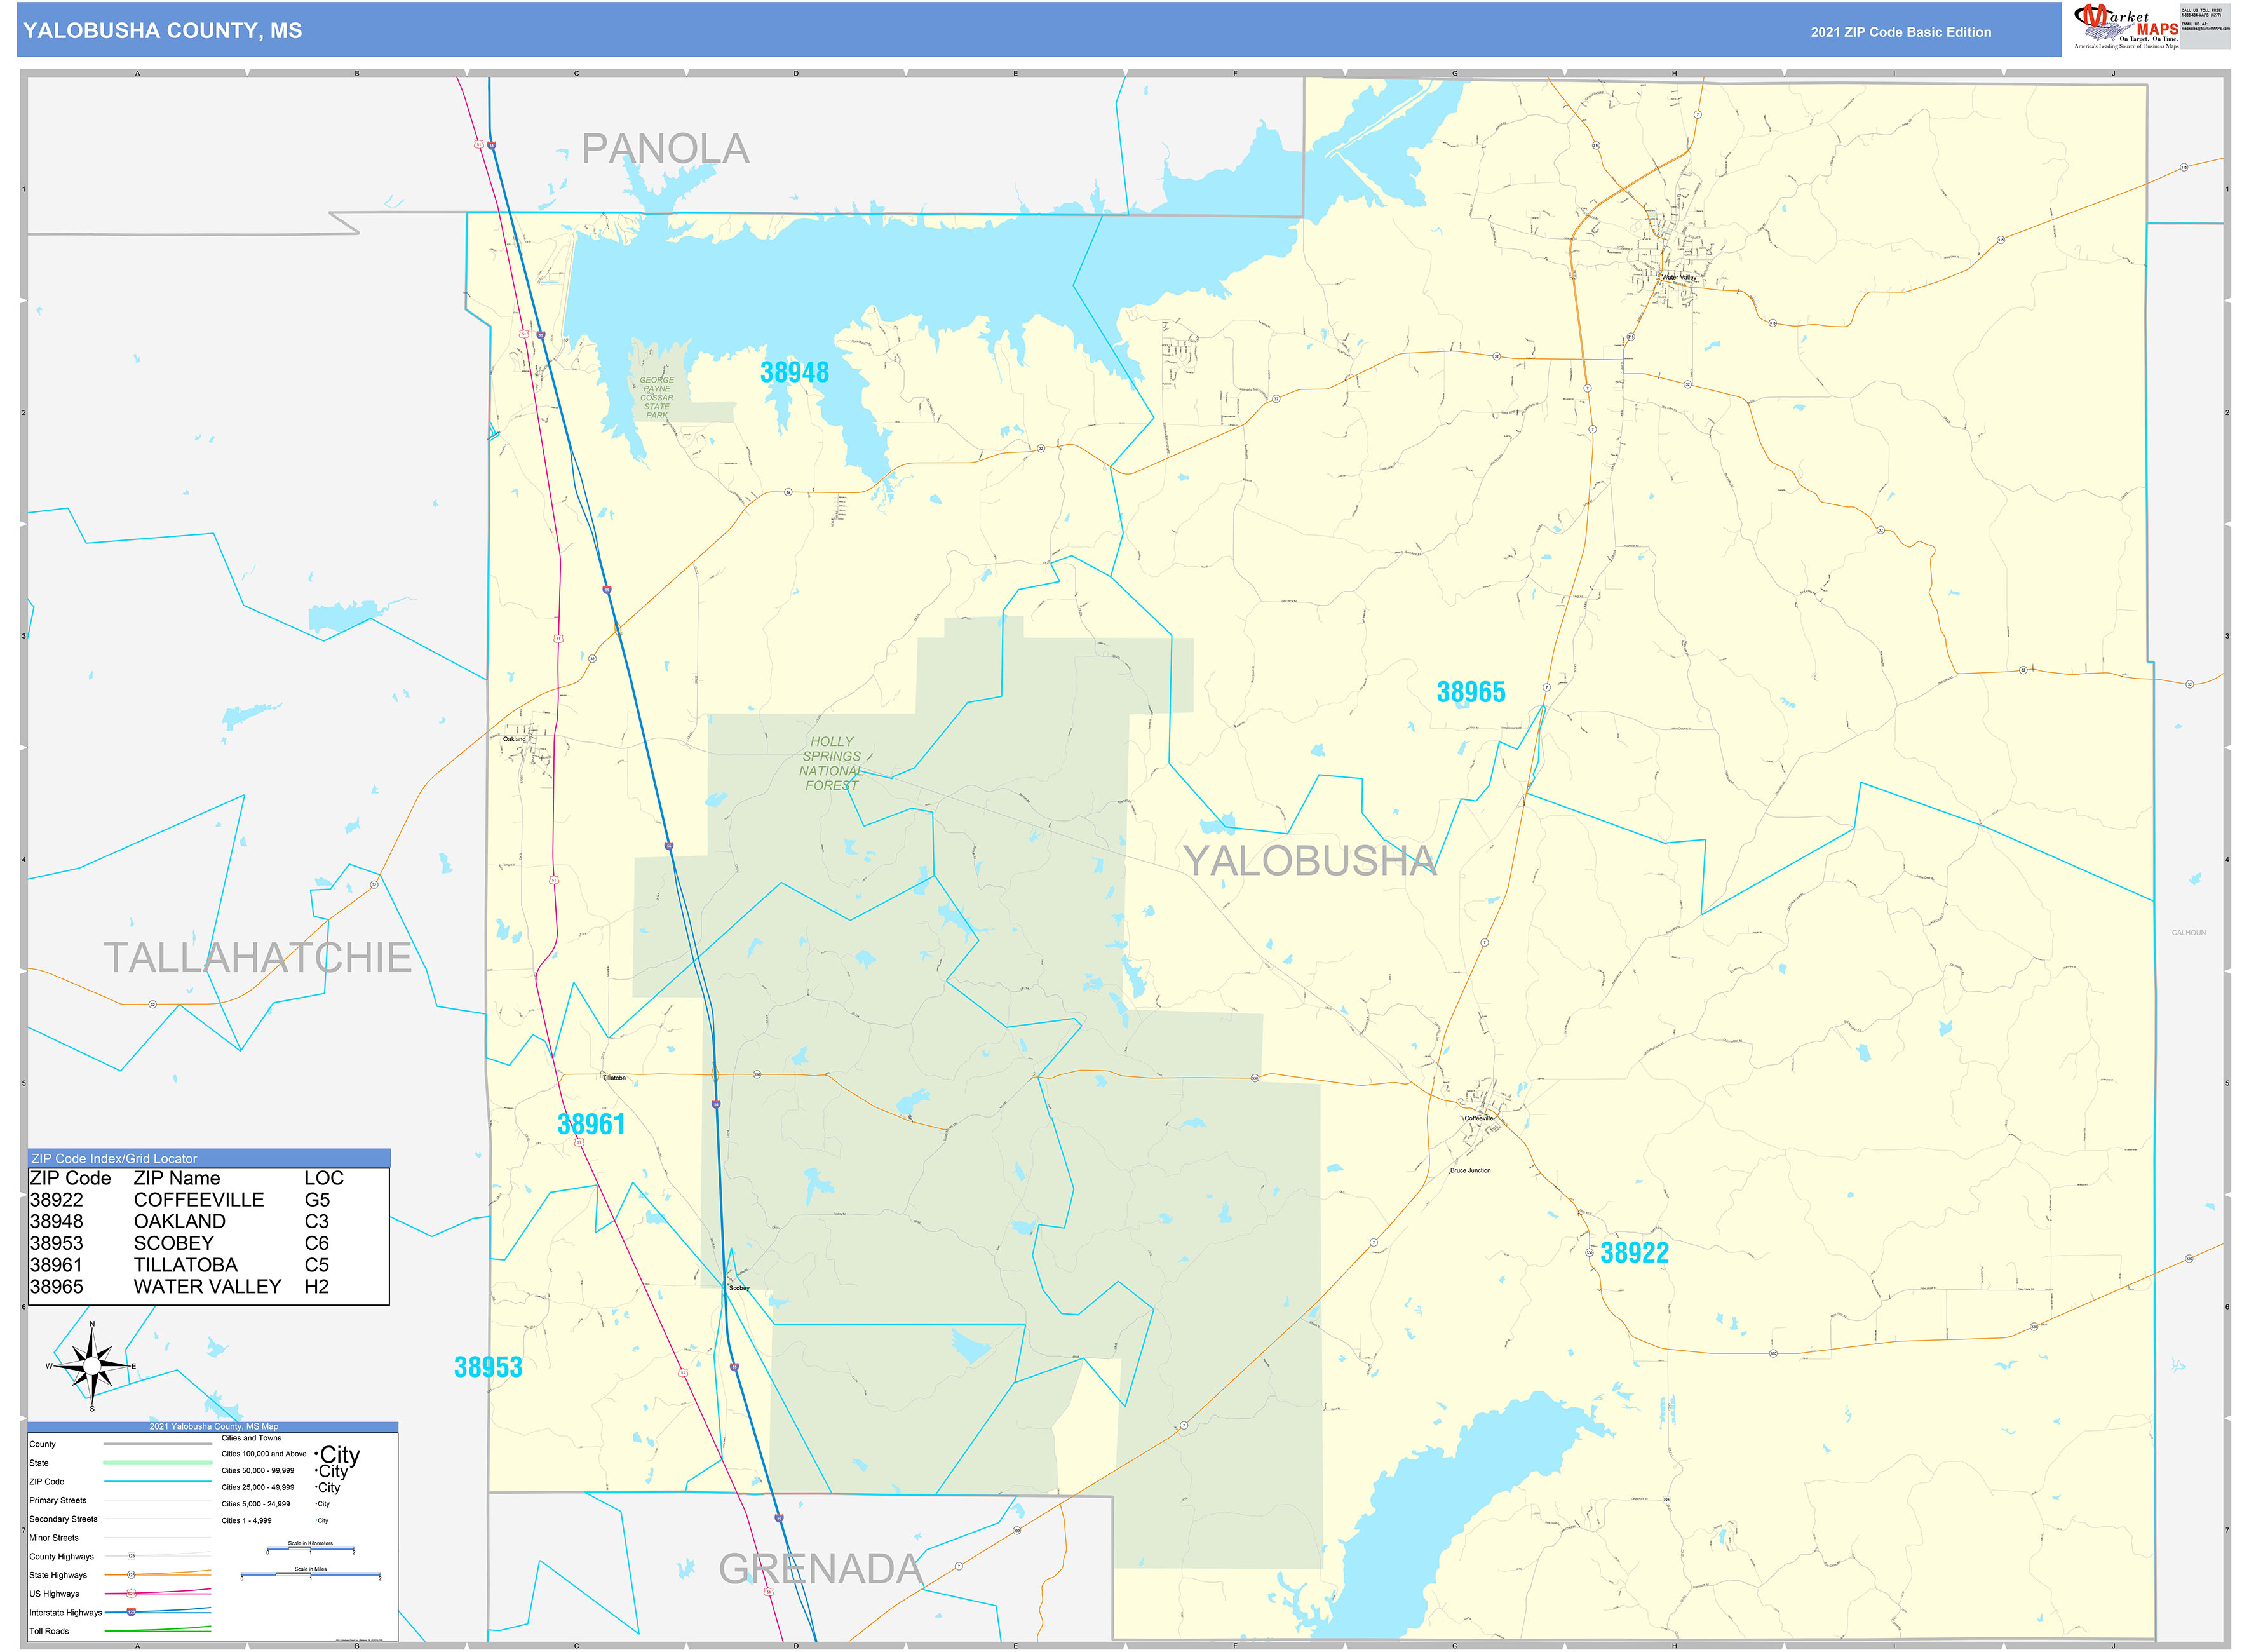
Task: Click the large City dot for Cities 100,000 and Above
Action: tap(318, 1454)
